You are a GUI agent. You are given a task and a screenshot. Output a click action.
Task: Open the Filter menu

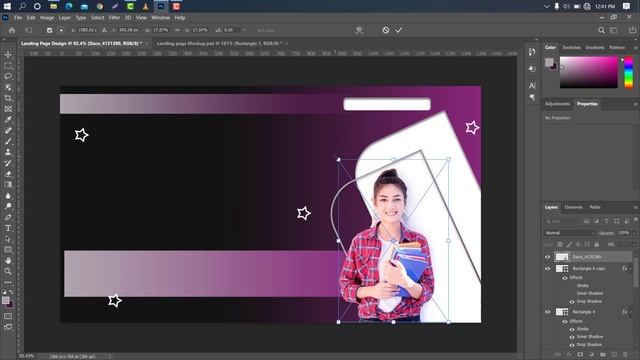tap(114, 18)
